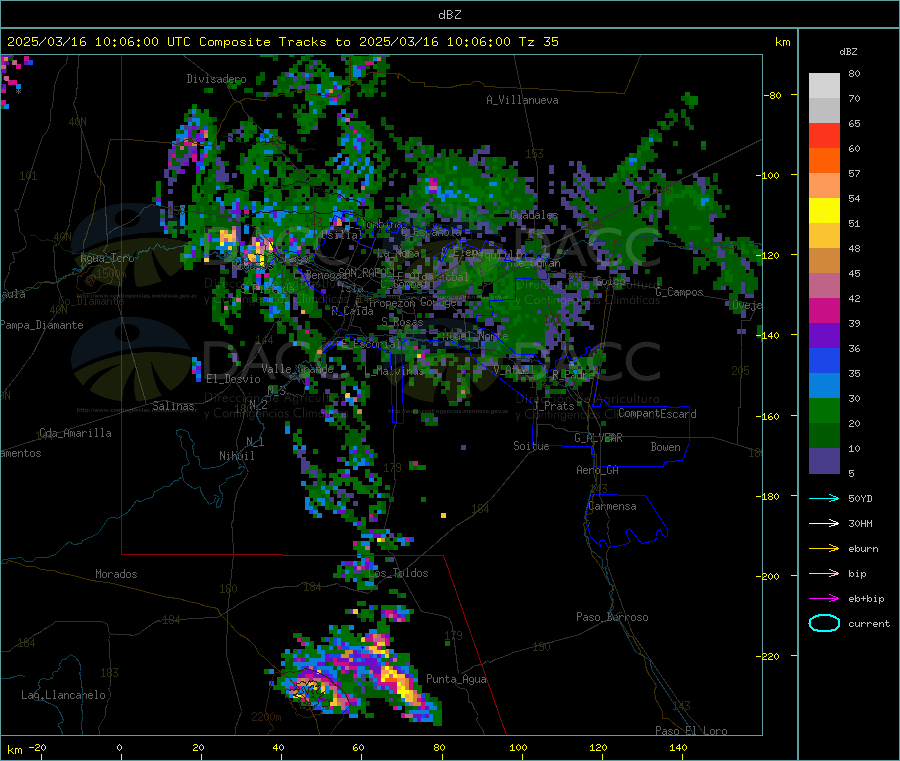
Task: Click the 0 km x-axis tick label
Action: [x=119, y=747]
